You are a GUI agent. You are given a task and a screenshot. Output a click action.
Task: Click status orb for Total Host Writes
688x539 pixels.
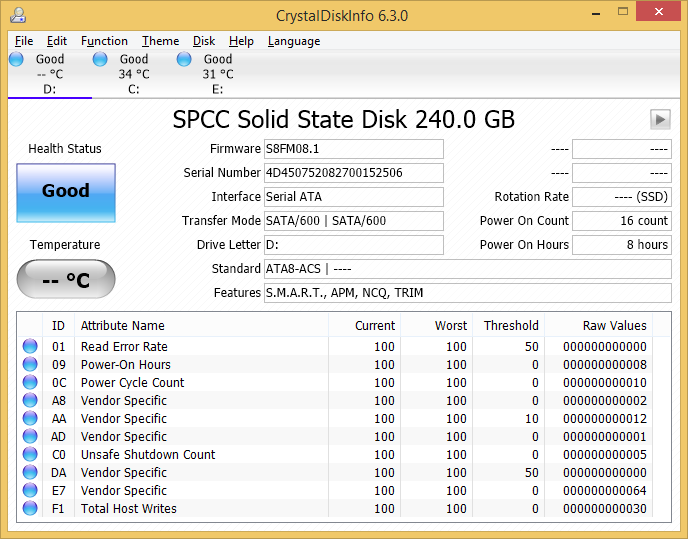tap(30, 508)
